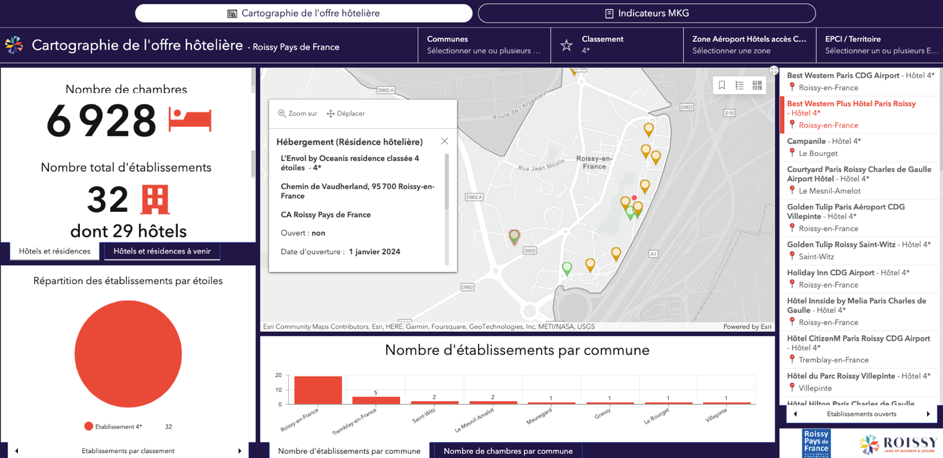Switch to Indicateurs MKG tab
The width and height of the screenshot is (943, 458).
[x=647, y=13]
